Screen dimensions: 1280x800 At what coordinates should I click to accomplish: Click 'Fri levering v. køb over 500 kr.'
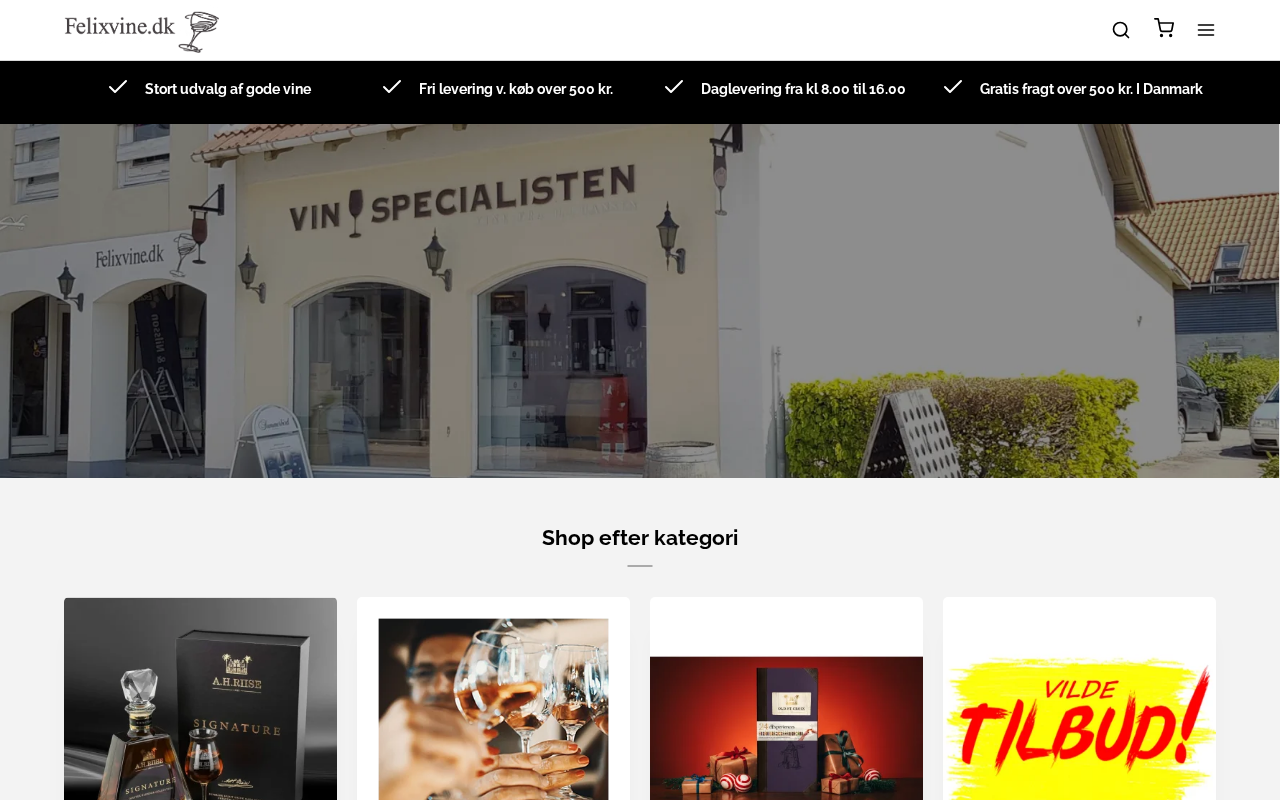[516, 89]
